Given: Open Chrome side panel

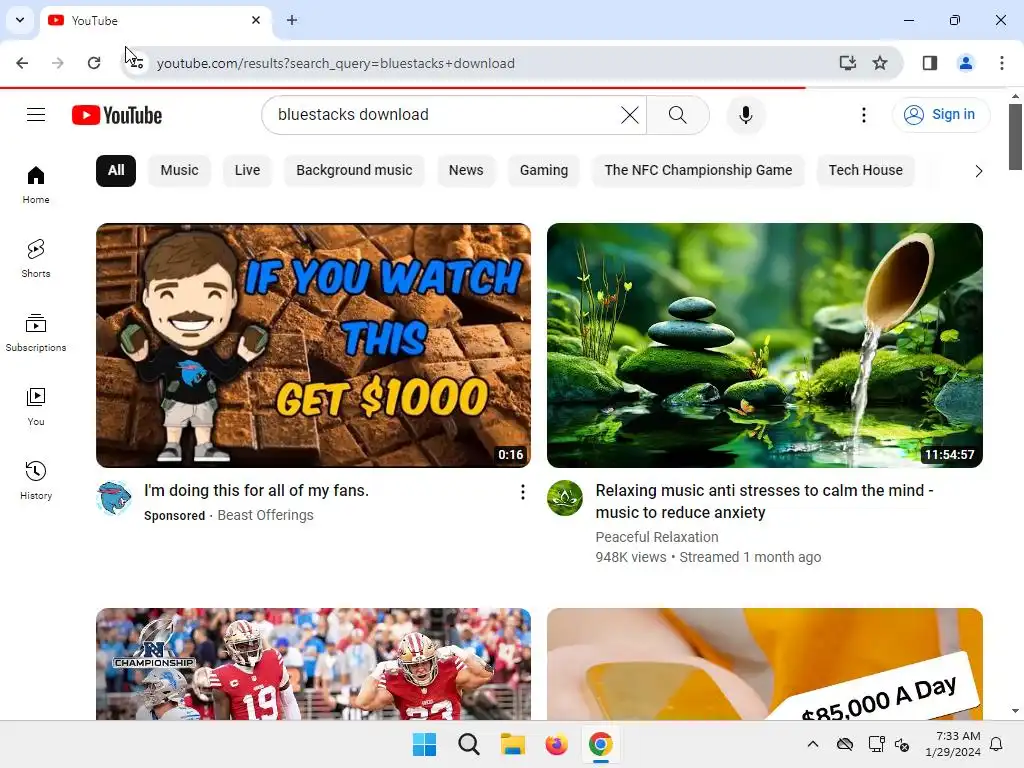Looking at the screenshot, I should click(930, 63).
